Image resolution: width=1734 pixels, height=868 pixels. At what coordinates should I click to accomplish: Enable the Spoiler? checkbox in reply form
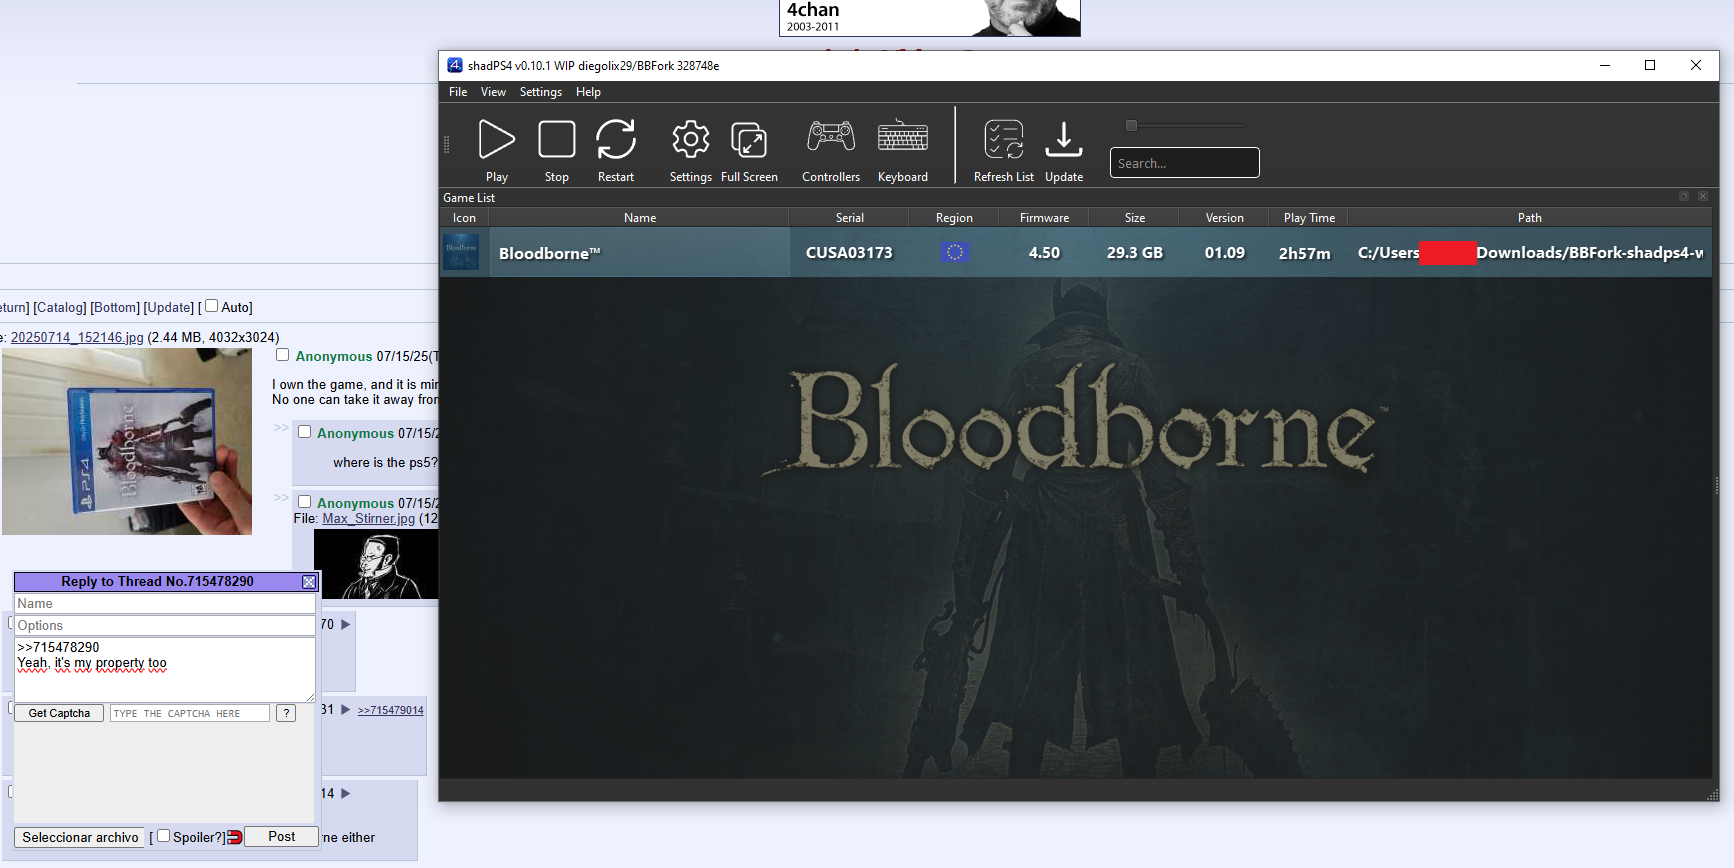(x=164, y=836)
